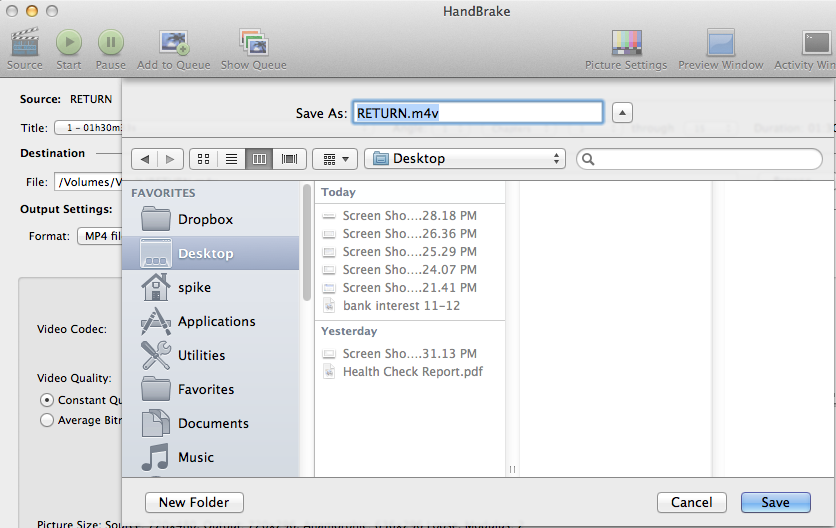The height and width of the screenshot is (528, 836).
Task: Select the Constant Quality radio button
Action: point(47,400)
